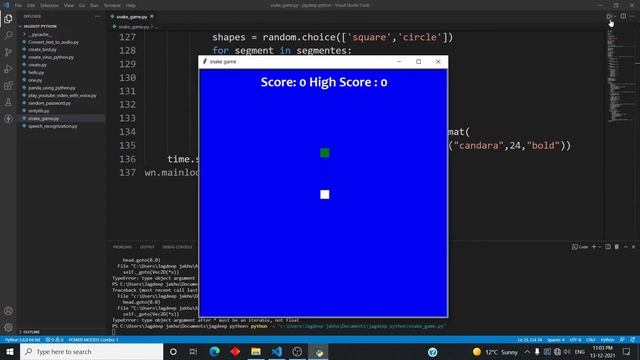Open the Run and Debug view
Viewport: 640px width, 360px height.
coord(8,69)
